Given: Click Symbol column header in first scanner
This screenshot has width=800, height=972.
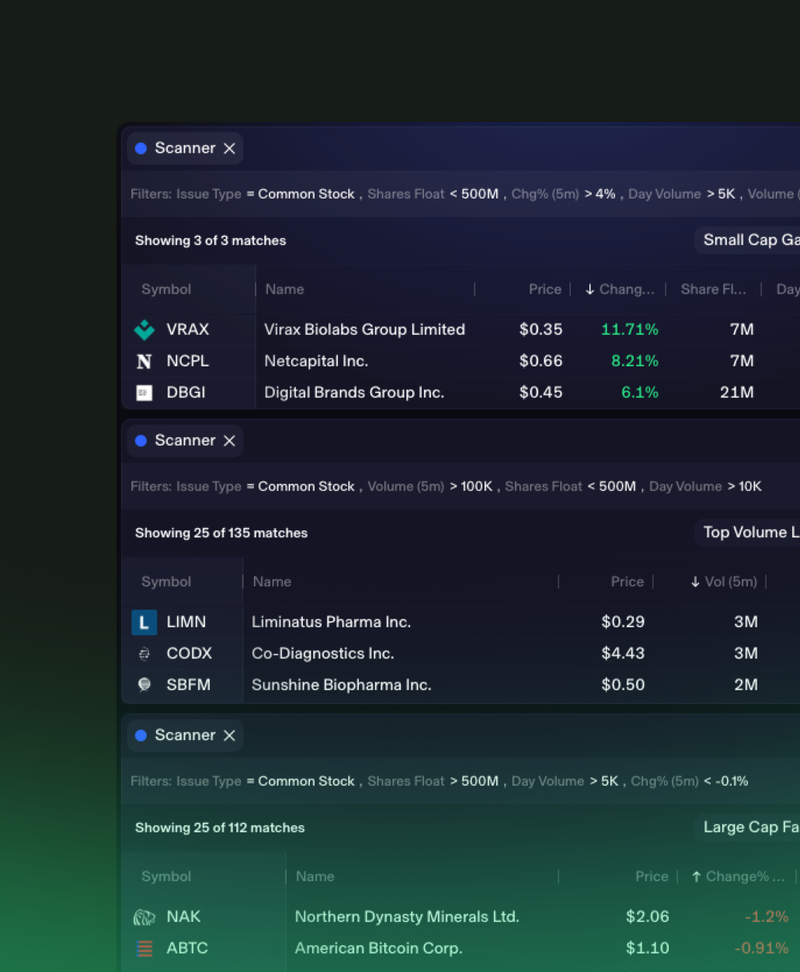Looking at the screenshot, I should (x=166, y=289).
